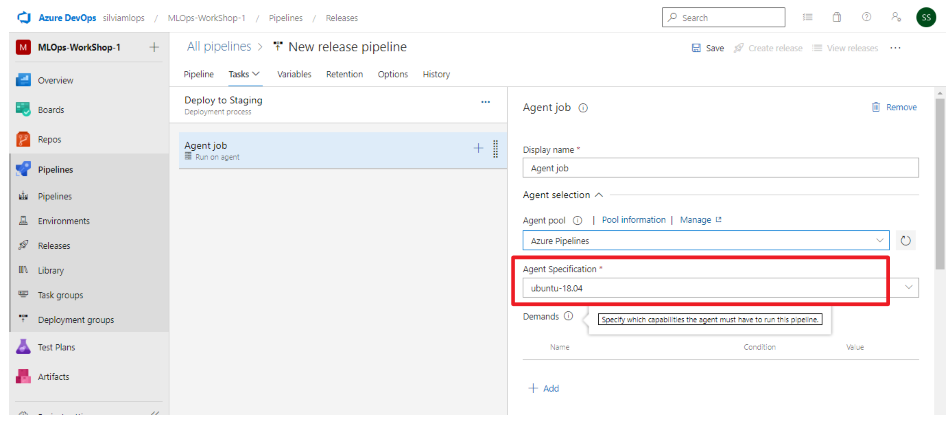
Task: Open the Pipelines sub-item under Pipelines
Action: pyautogui.click(x=55, y=197)
